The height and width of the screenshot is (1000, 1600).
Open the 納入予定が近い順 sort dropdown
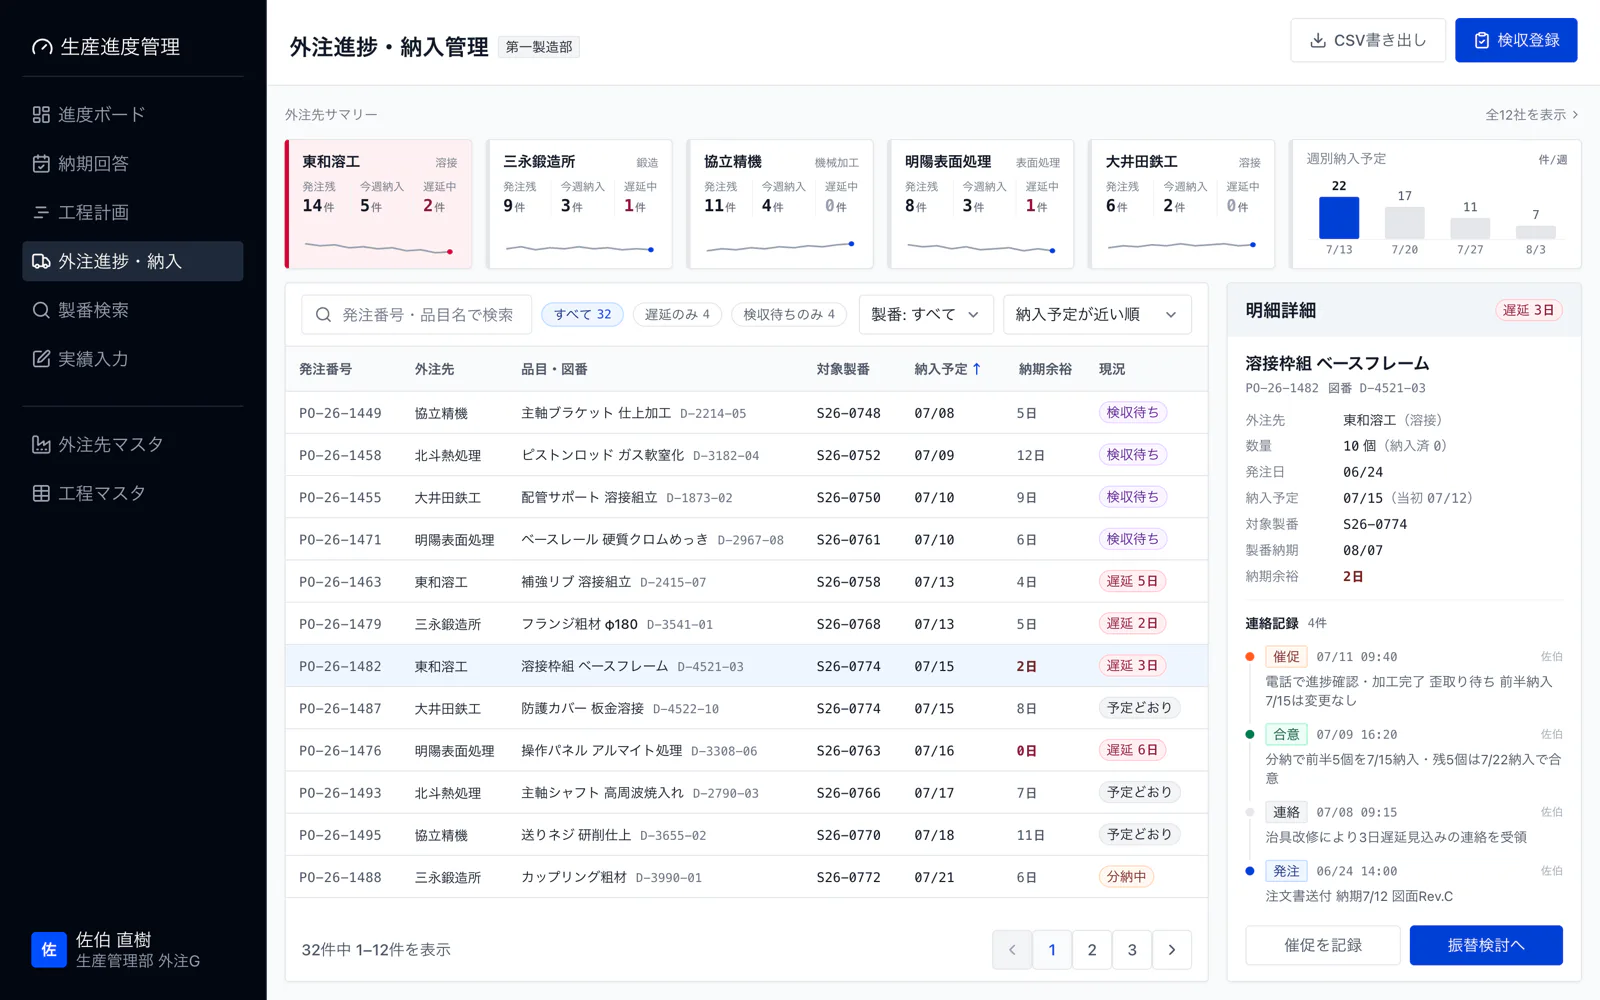click(1097, 314)
